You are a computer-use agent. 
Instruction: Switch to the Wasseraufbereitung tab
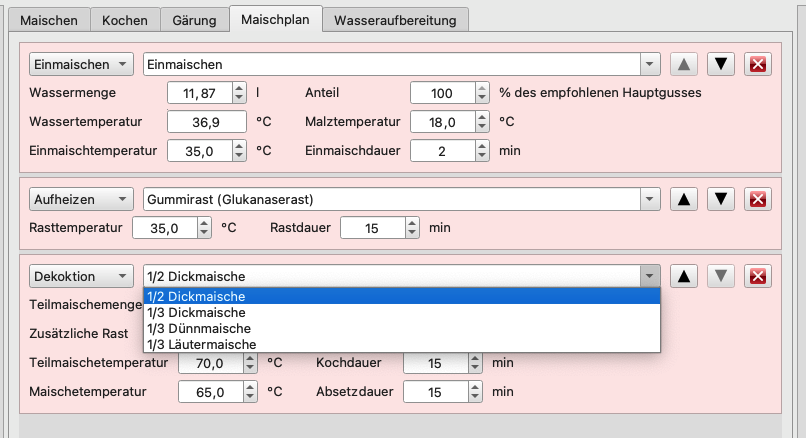(x=396, y=20)
